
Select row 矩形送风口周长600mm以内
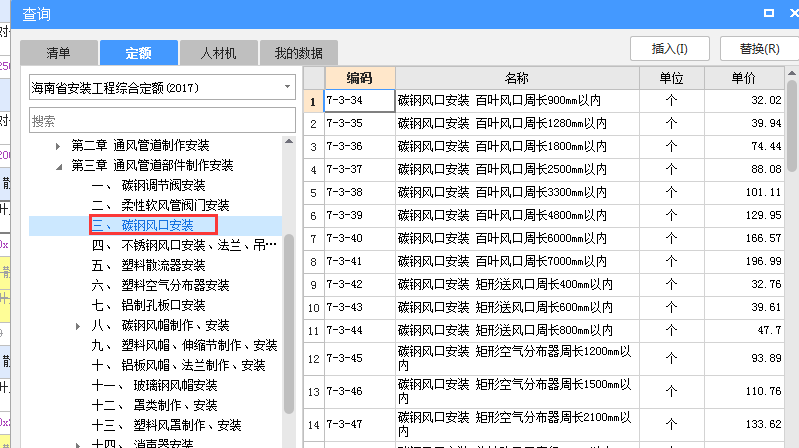(x=517, y=307)
